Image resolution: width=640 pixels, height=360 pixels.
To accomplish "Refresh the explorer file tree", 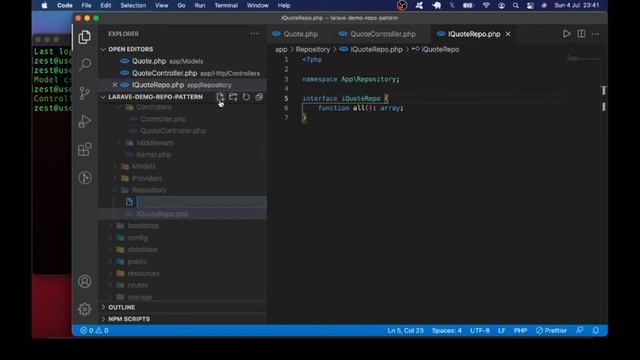I will pyautogui.click(x=246, y=97).
